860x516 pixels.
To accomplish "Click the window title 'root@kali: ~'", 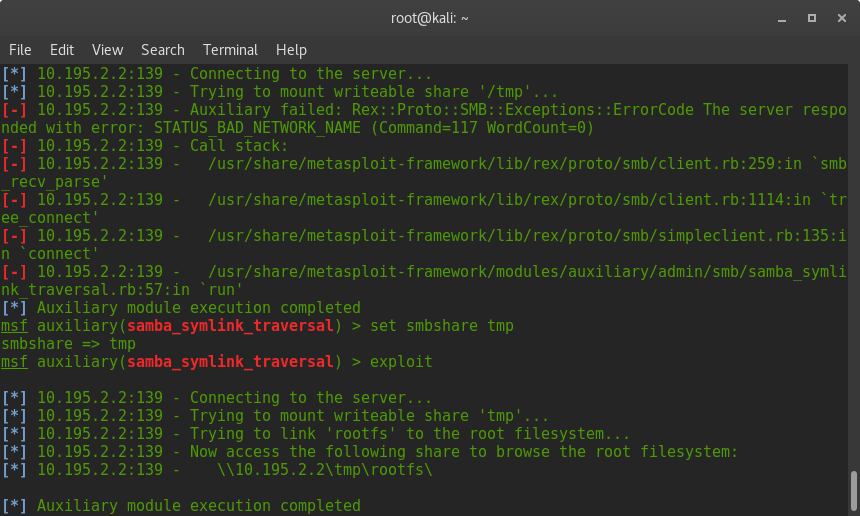I will pyautogui.click(x=429, y=18).
